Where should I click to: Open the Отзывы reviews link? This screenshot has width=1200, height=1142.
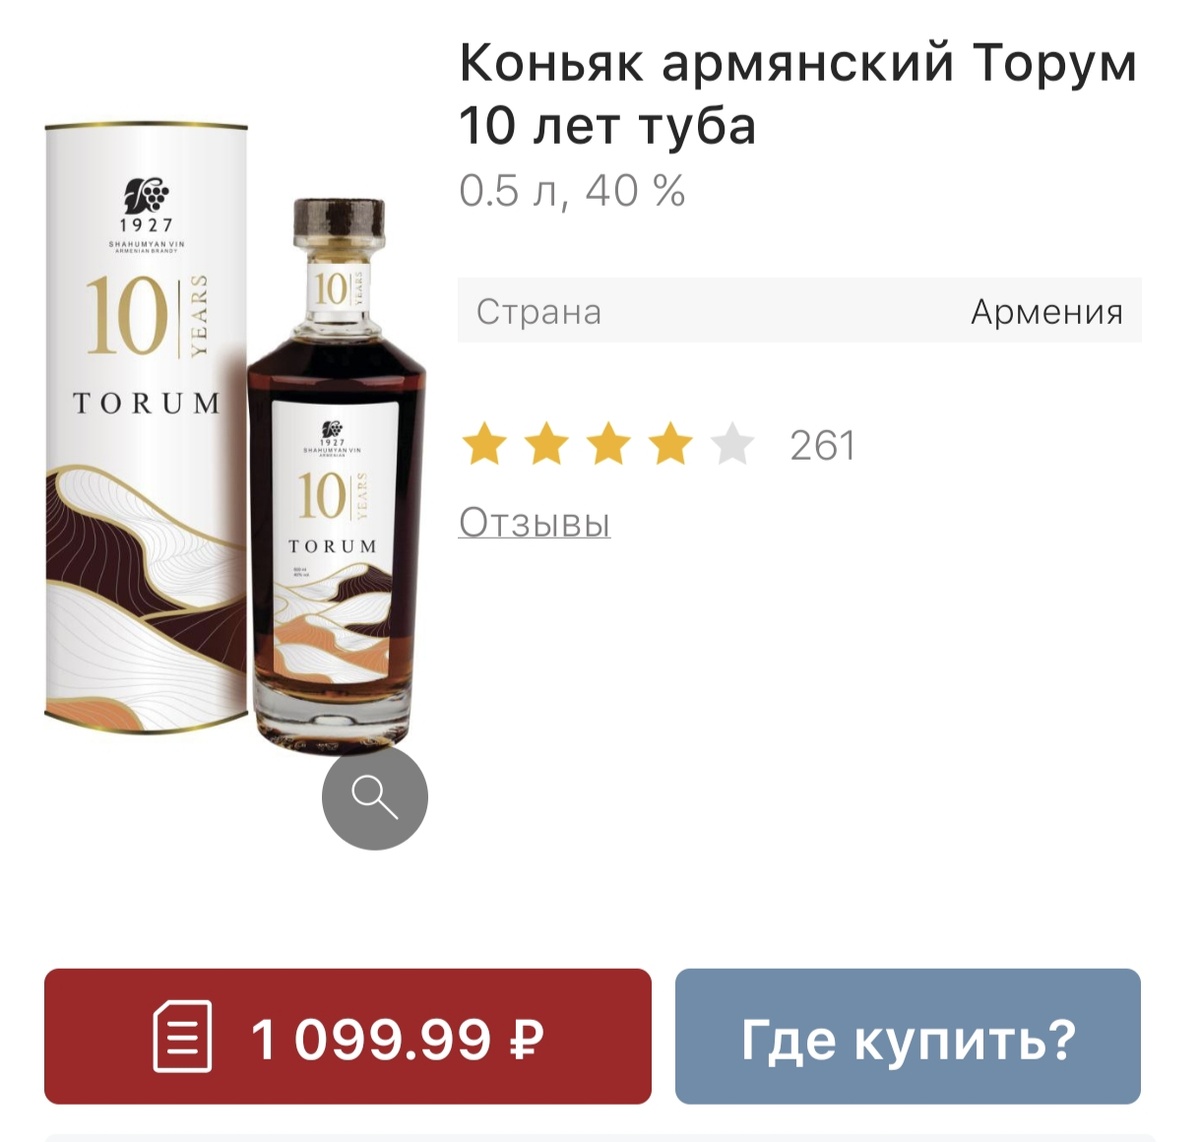click(x=534, y=522)
